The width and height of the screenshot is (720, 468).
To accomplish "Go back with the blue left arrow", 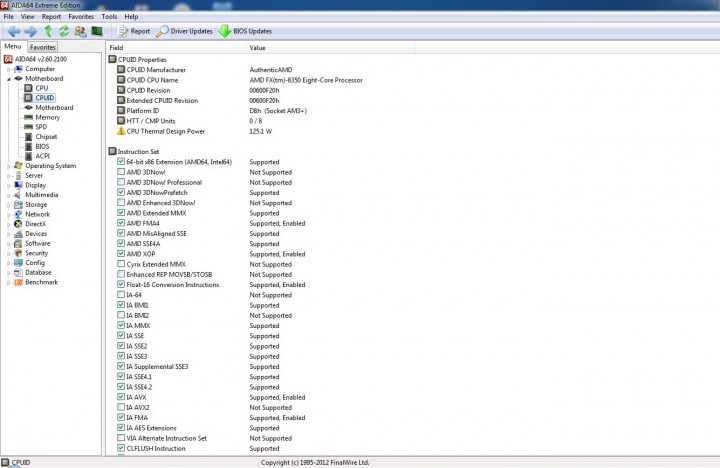I will pyautogui.click(x=14, y=31).
